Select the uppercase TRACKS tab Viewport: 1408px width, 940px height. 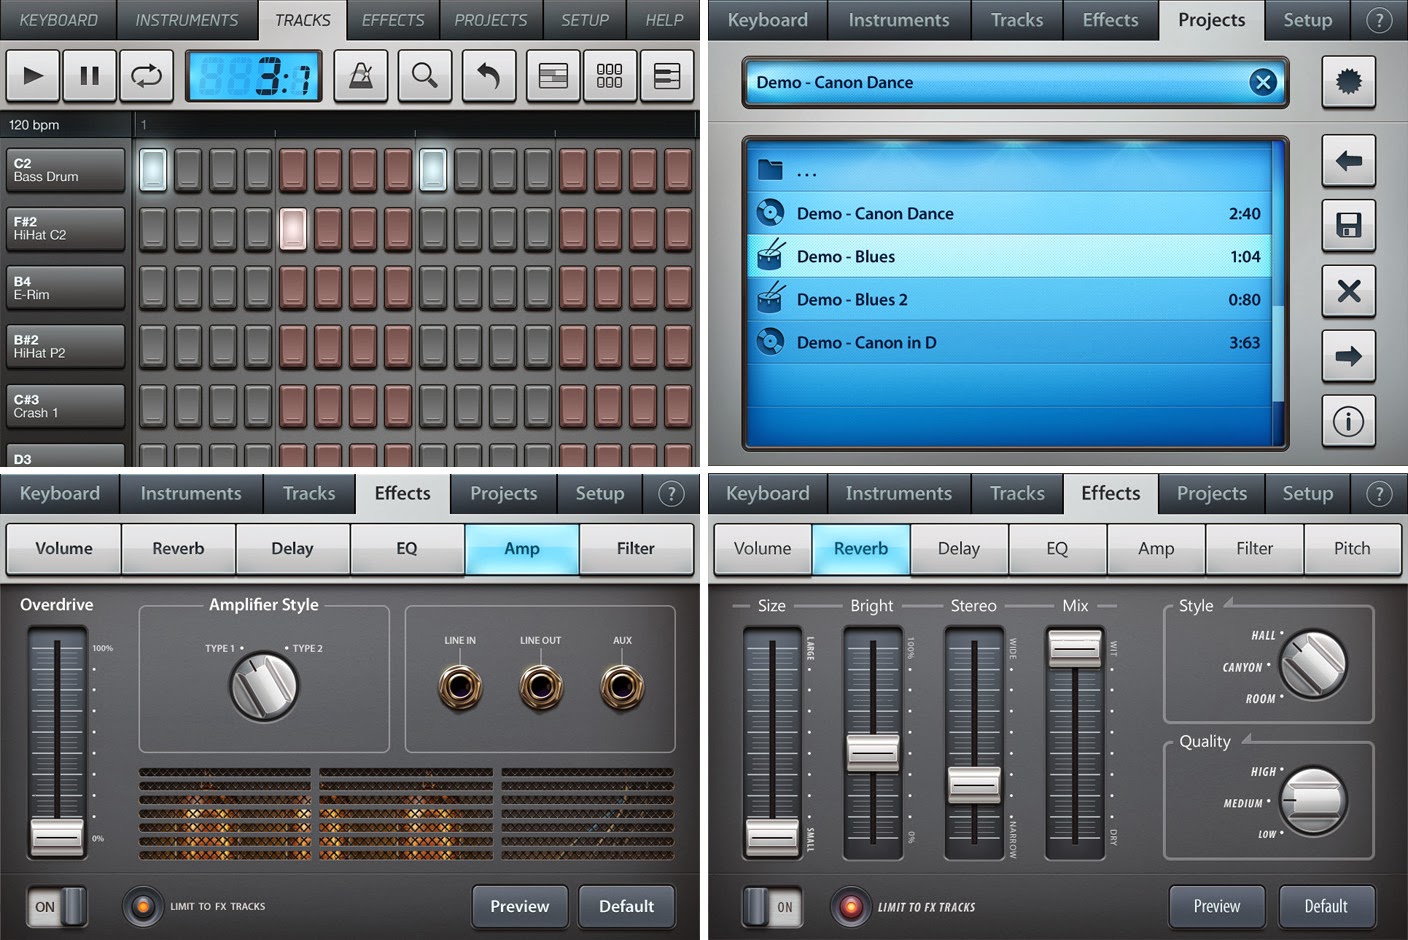click(302, 20)
